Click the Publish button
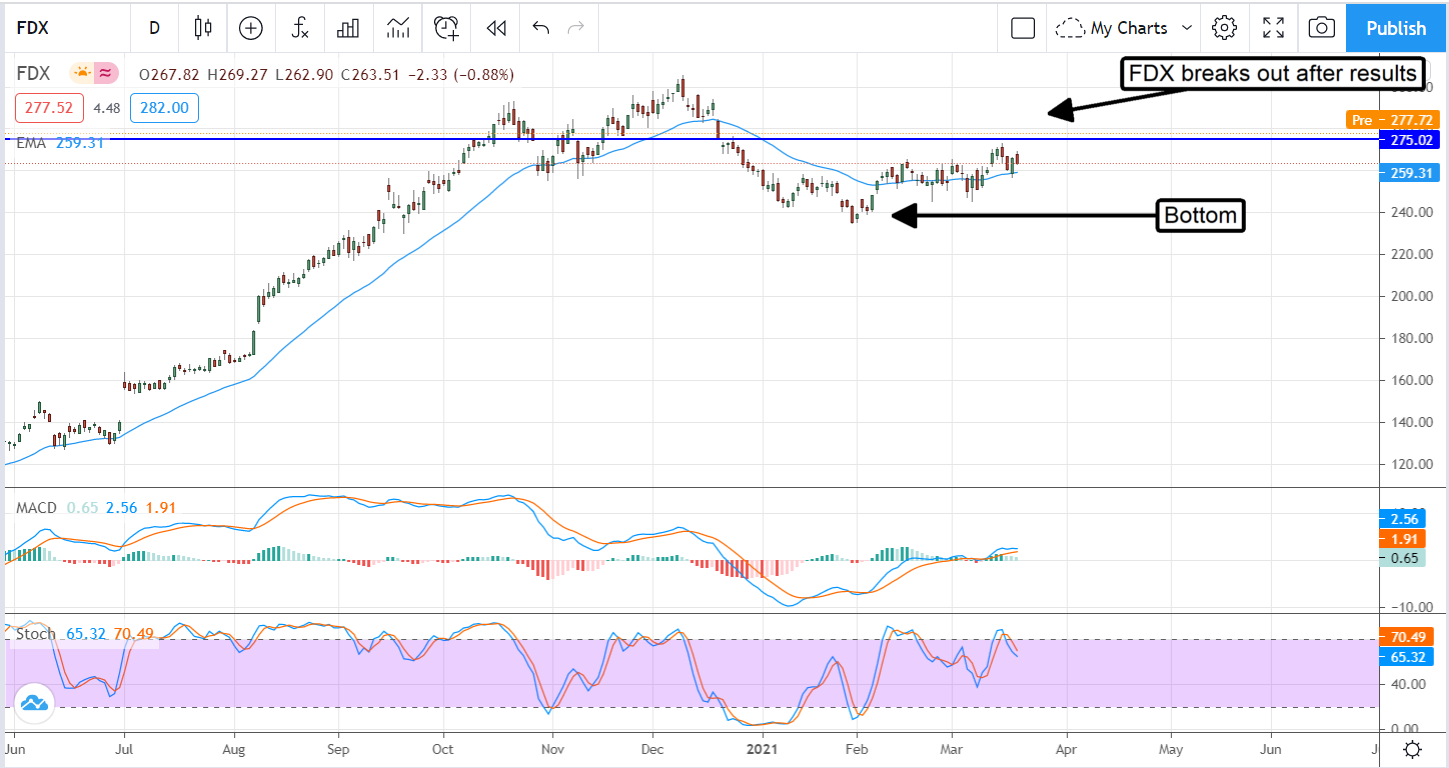1449x768 pixels. (1396, 28)
